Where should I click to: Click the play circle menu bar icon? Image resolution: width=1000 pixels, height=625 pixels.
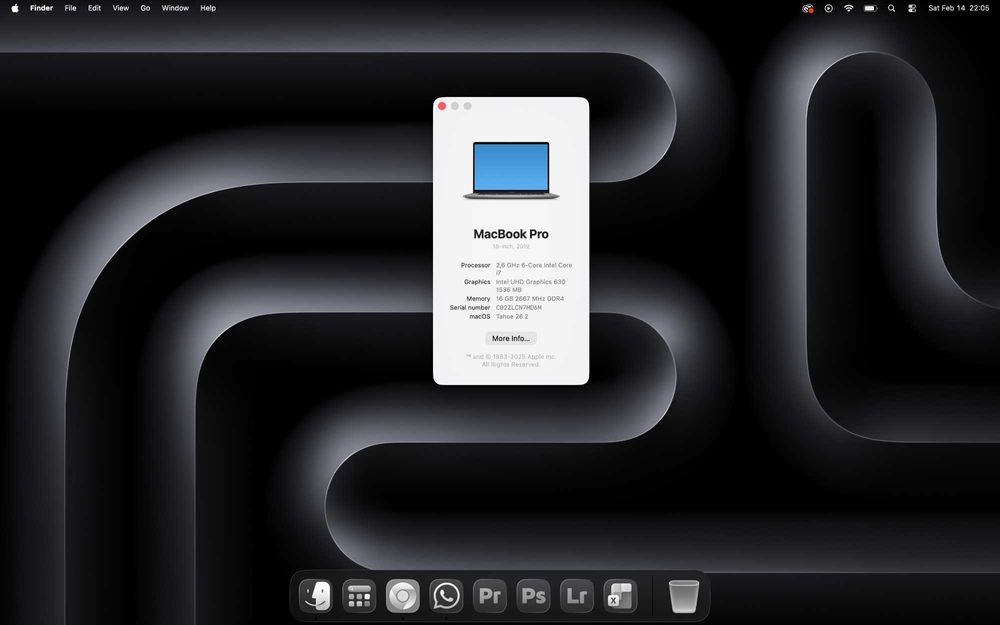(828, 8)
